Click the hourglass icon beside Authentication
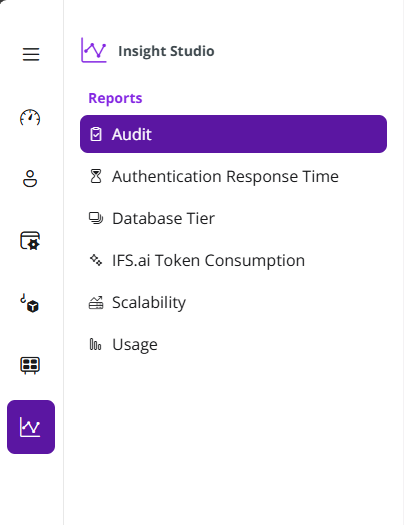The height and width of the screenshot is (525, 404). tap(96, 176)
